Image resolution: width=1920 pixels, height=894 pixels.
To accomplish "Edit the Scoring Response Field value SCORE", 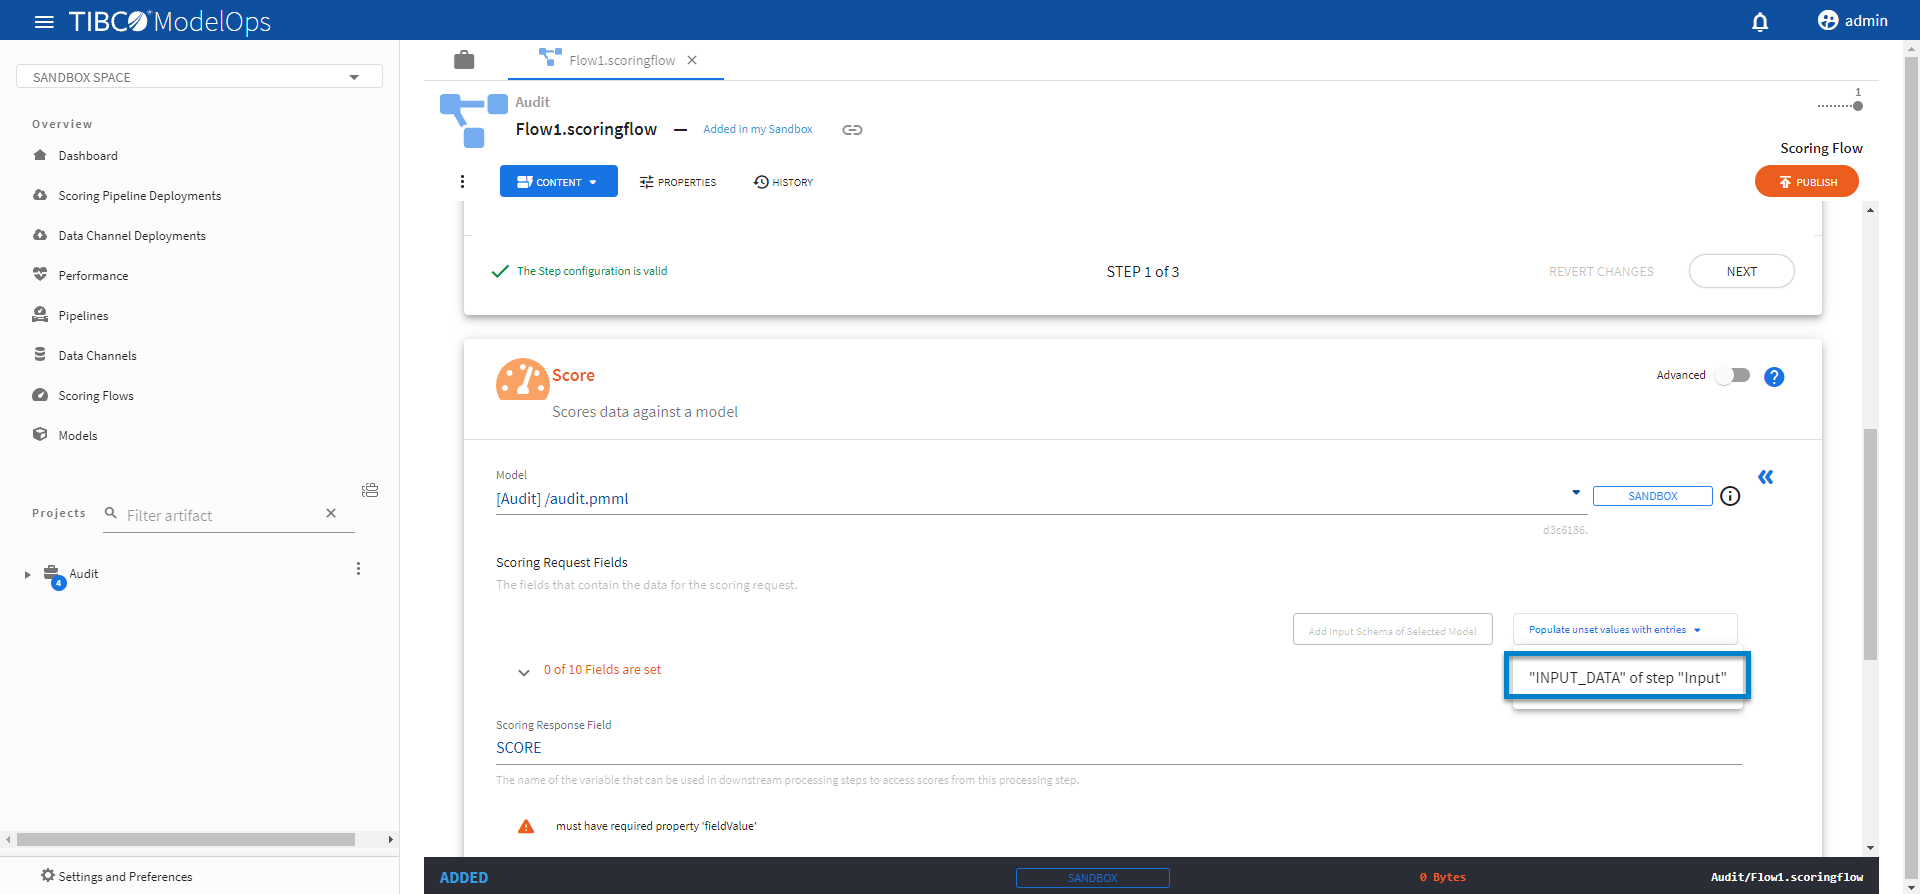I will point(1119,748).
